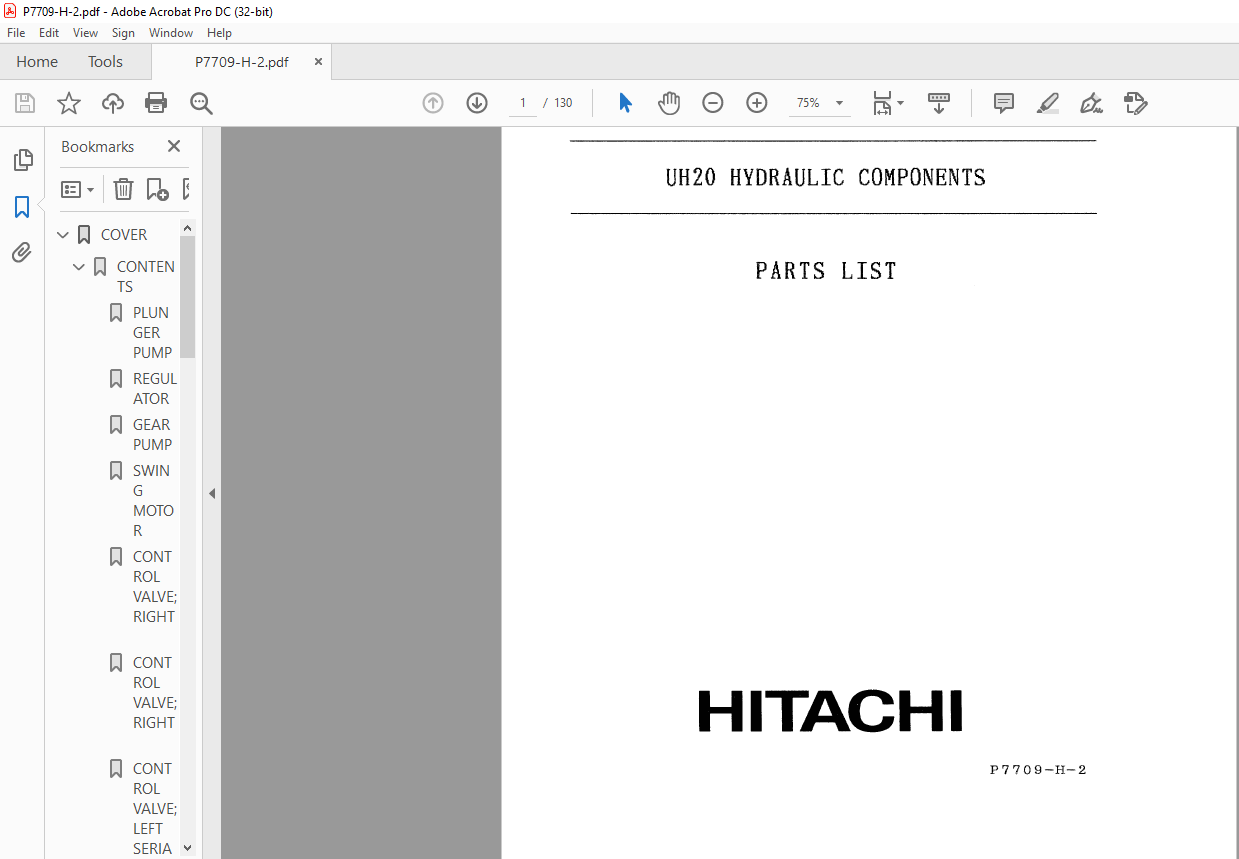
Task: Add file to starred favorites
Action: pyautogui.click(x=69, y=103)
